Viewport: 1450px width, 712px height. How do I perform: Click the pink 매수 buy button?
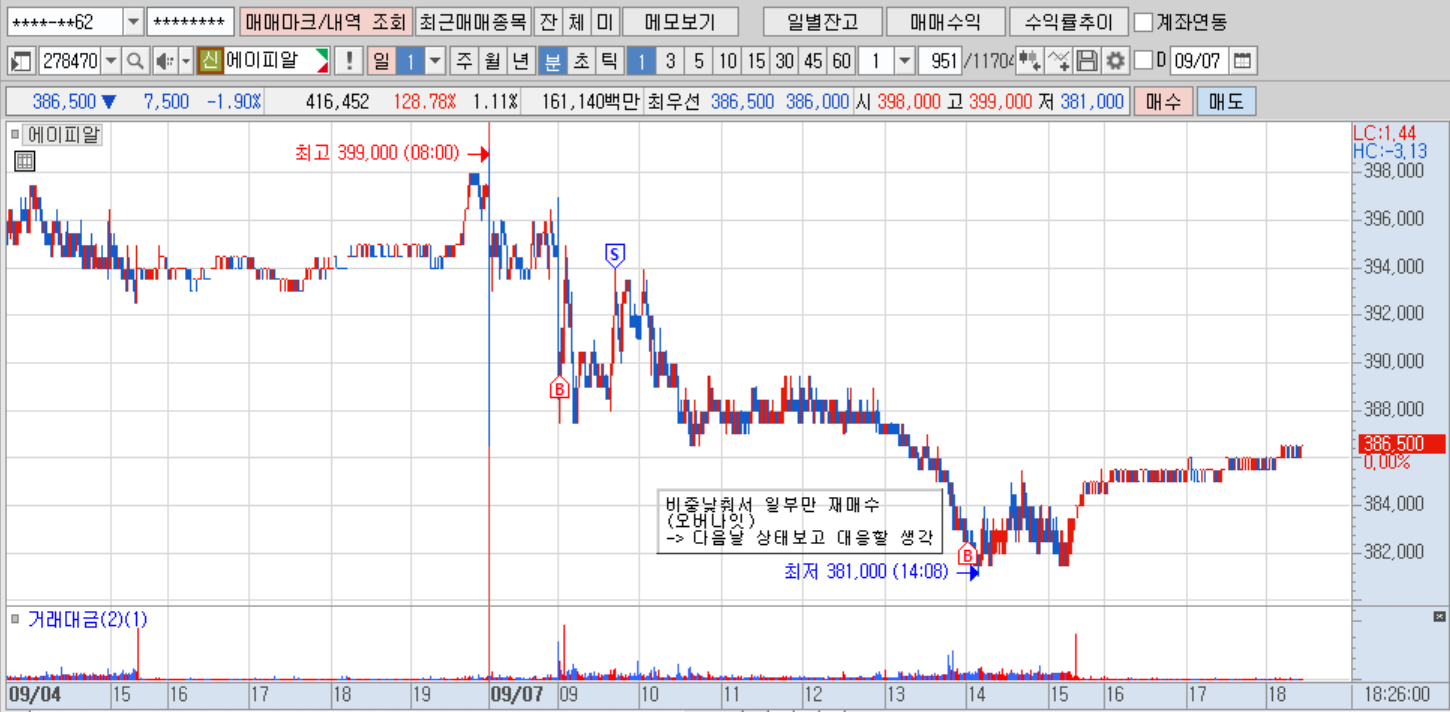pyautogui.click(x=1163, y=101)
